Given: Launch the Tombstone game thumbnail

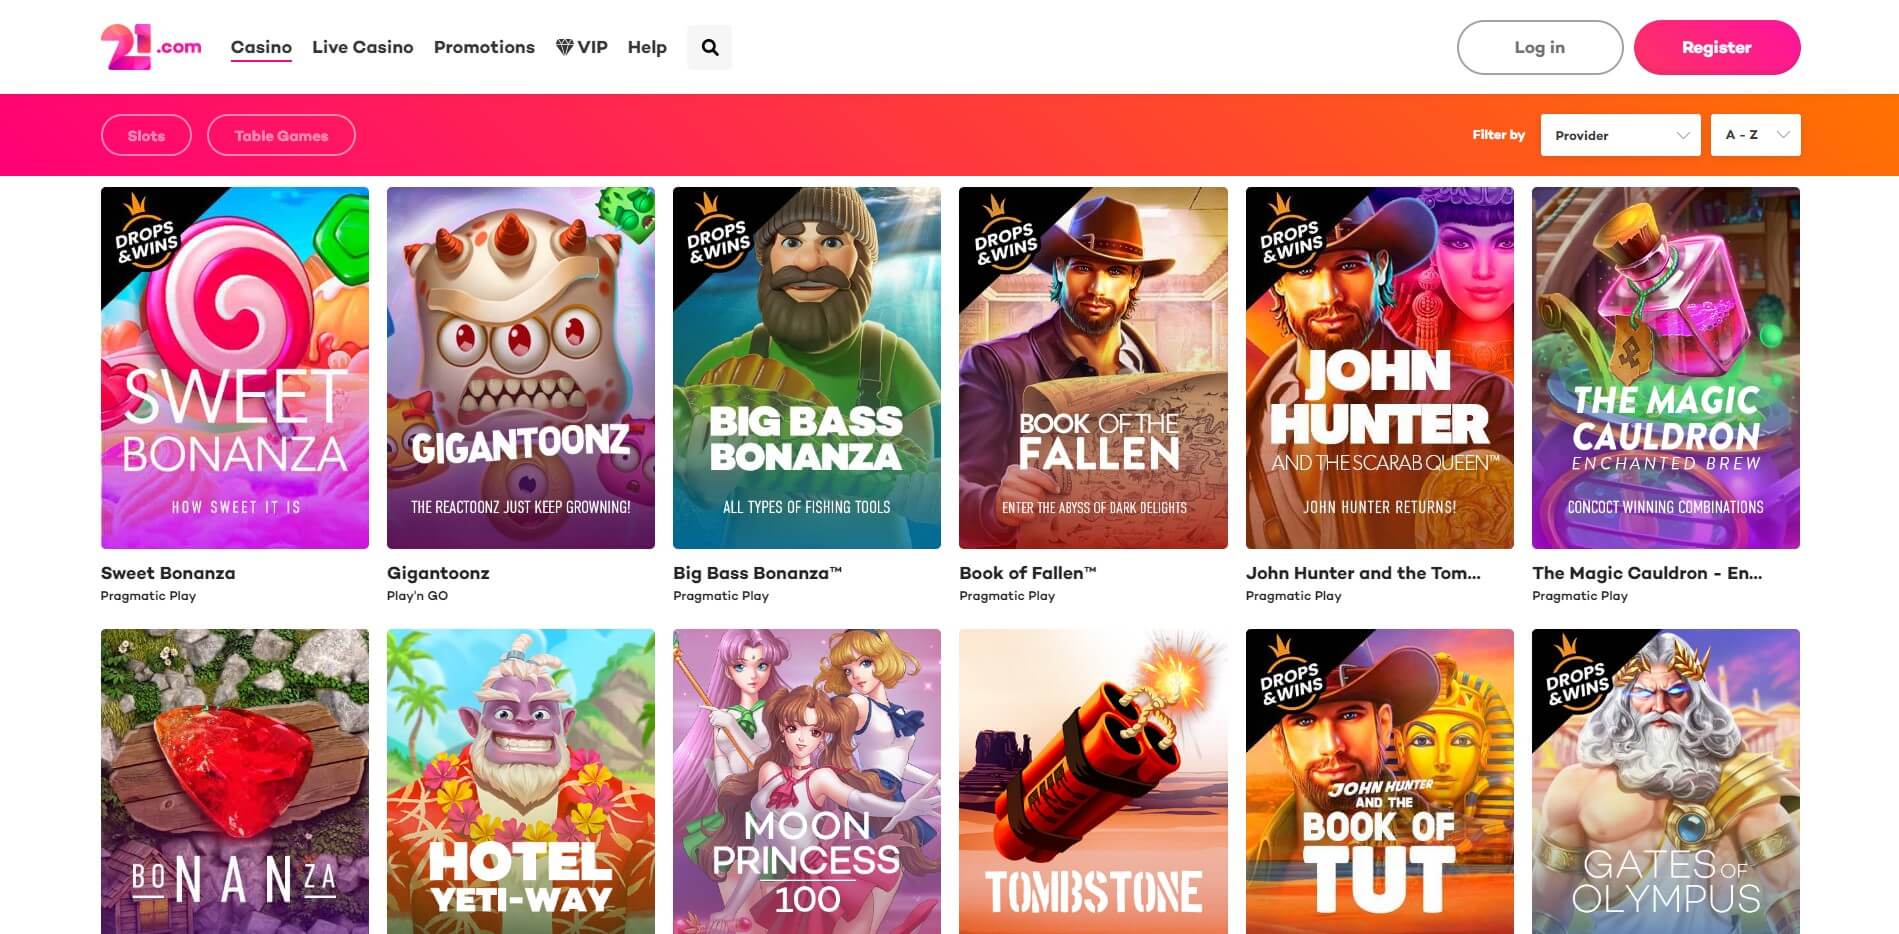Looking at the screenshot, I should [1093, 780].
